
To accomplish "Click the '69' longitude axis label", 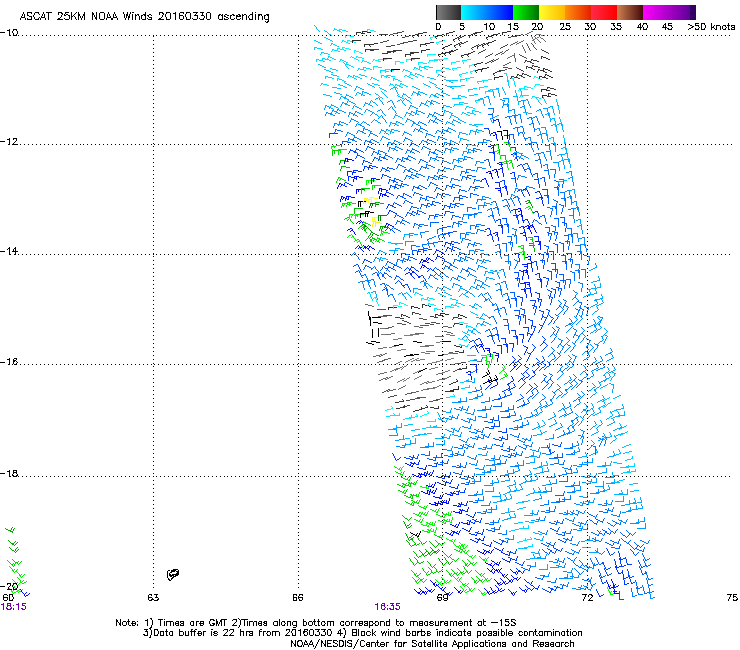I will coord(442,598).
